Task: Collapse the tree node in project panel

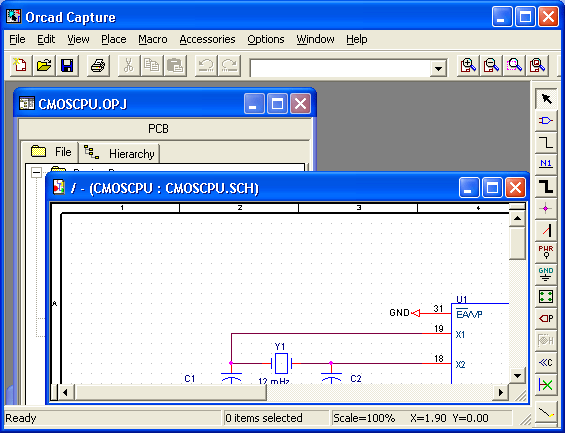Action: pyautogui.click(x=36, y=173)
